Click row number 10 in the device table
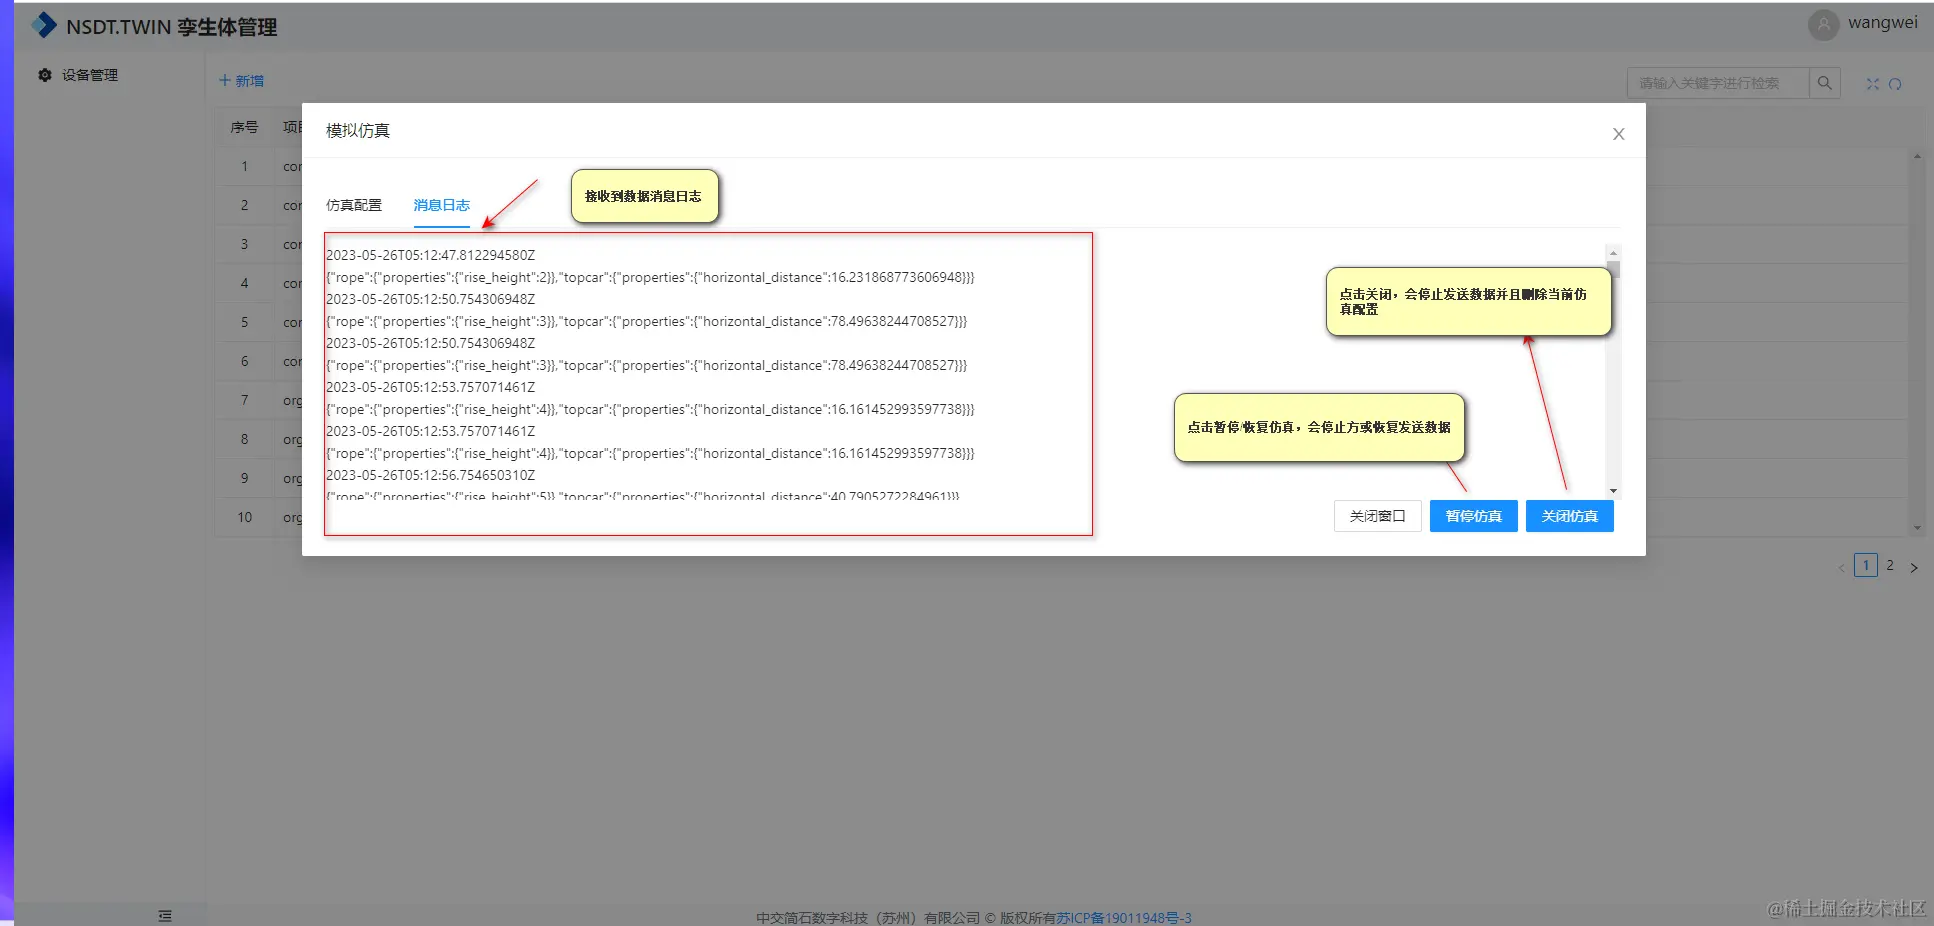This screenshot has width=1934, height=926. tap(244, 517)
